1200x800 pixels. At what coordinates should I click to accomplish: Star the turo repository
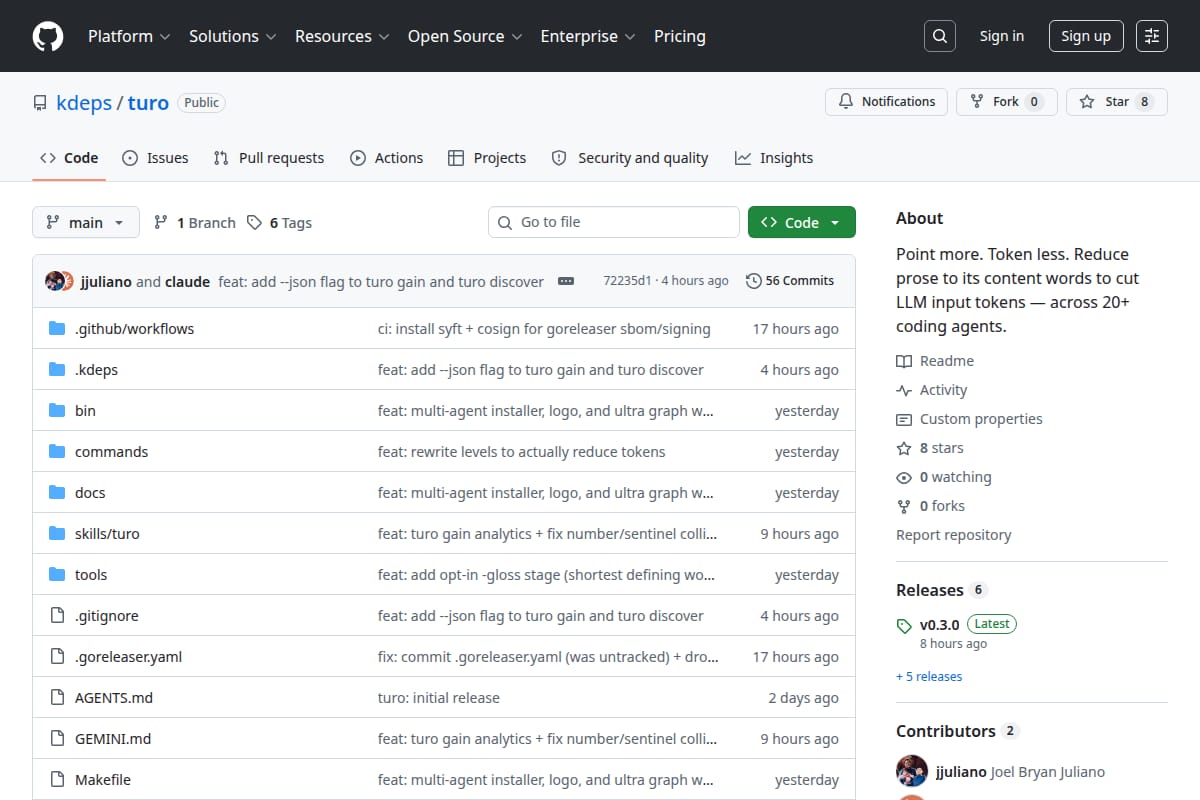[x=1117, y=101]
